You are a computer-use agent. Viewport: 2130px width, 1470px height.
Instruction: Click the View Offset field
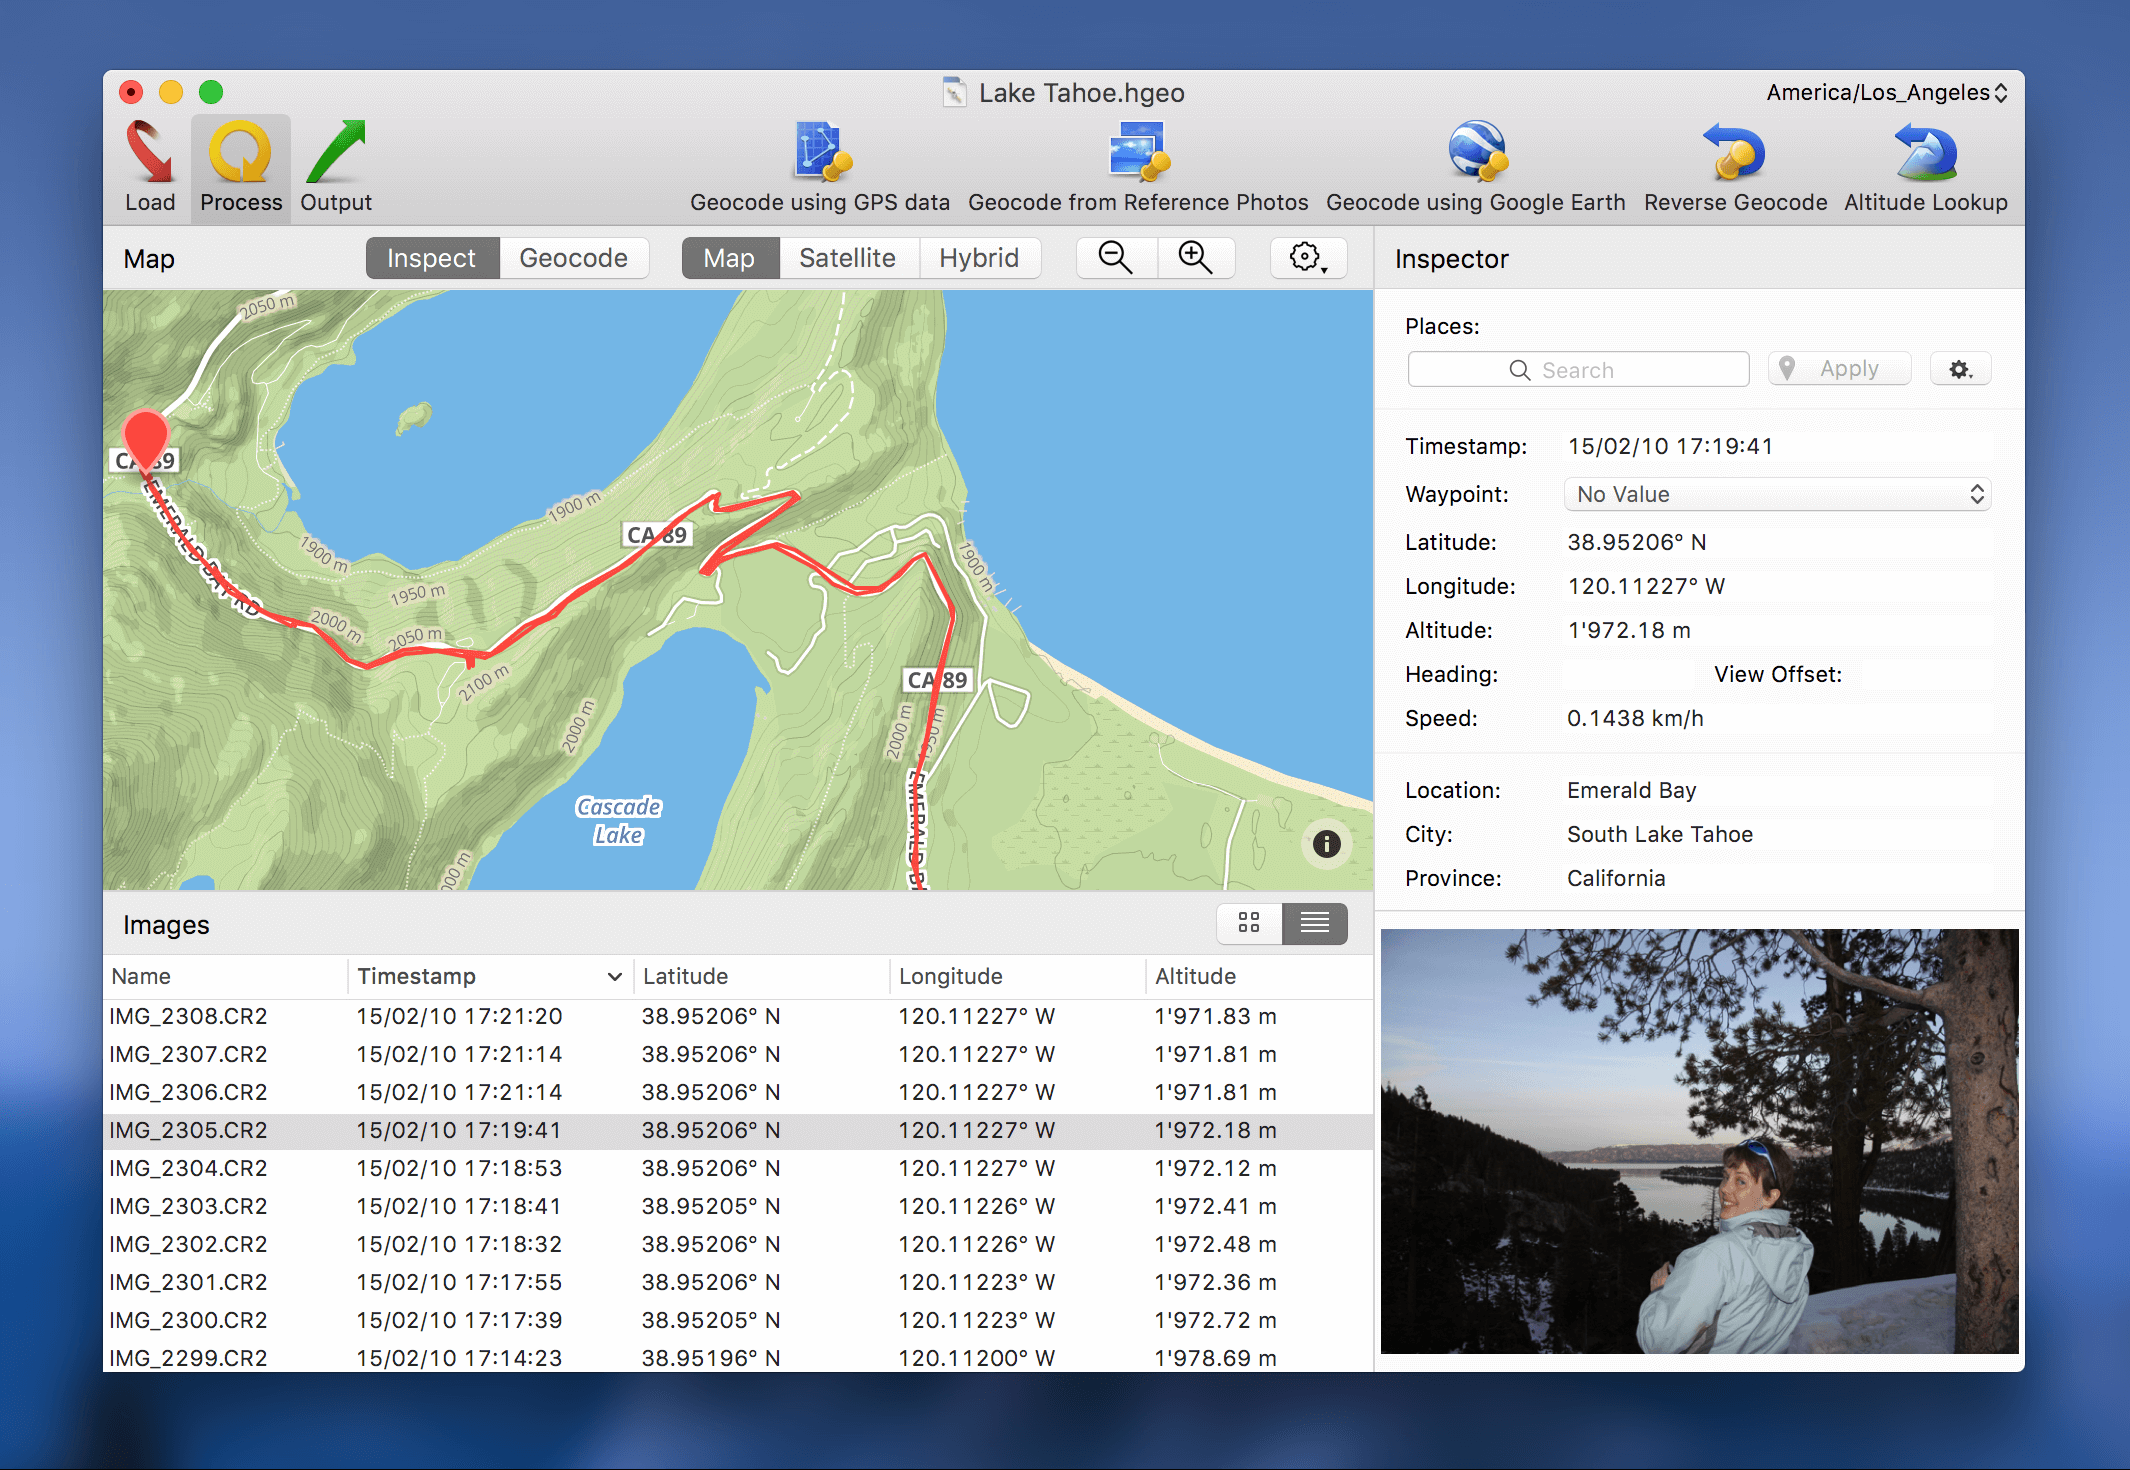[x=1918, y=674]
